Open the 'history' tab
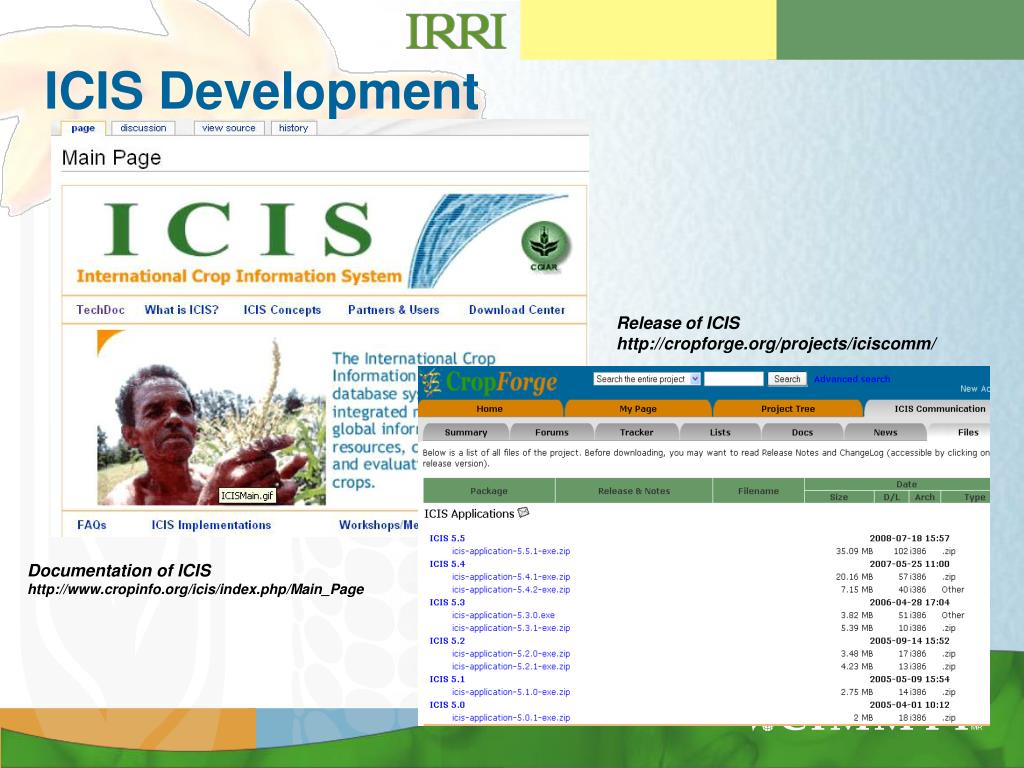Screen dimensions: 1024x768 click(293, 128)
